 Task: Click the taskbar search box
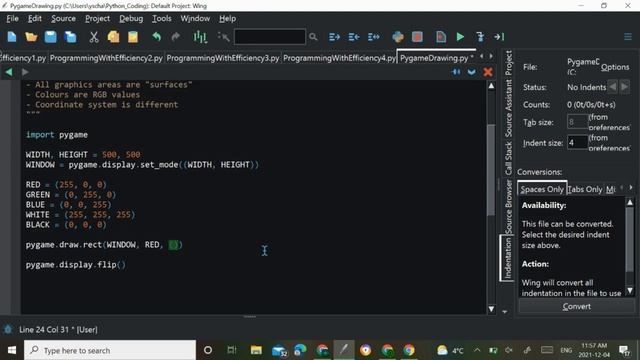click(110, 350)
